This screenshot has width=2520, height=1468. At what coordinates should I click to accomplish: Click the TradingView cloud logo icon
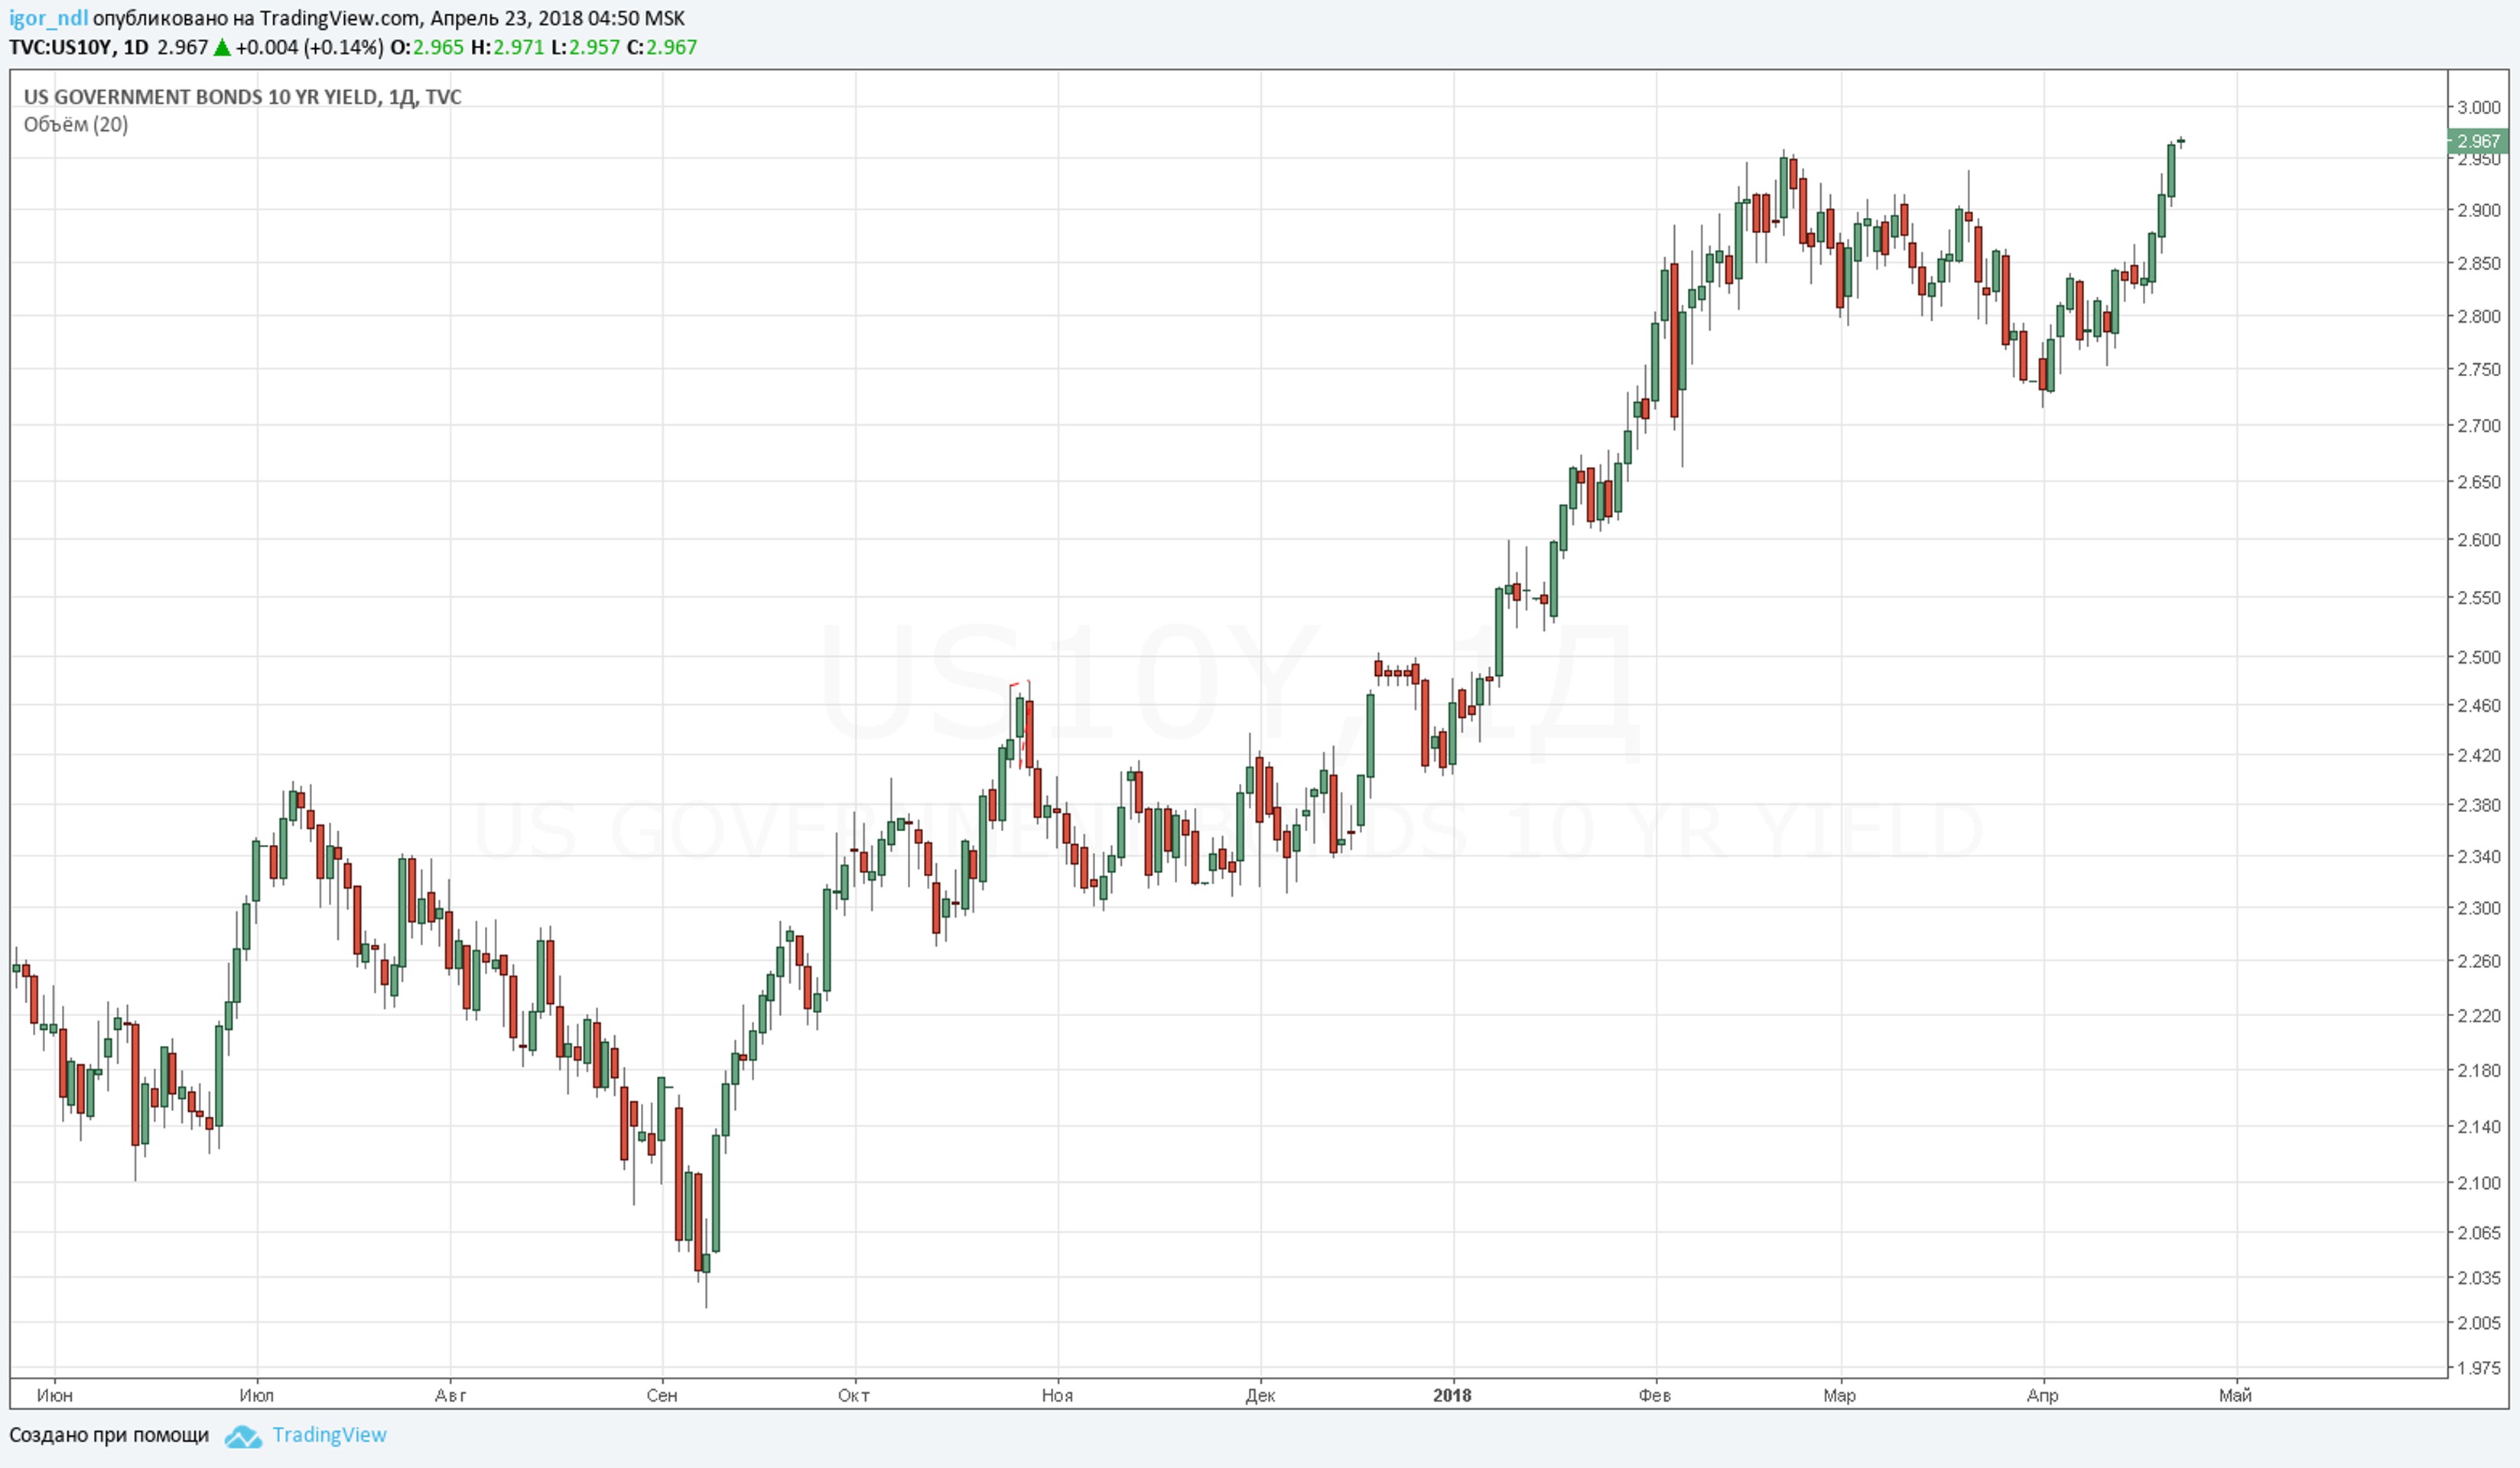point(243,1437)
